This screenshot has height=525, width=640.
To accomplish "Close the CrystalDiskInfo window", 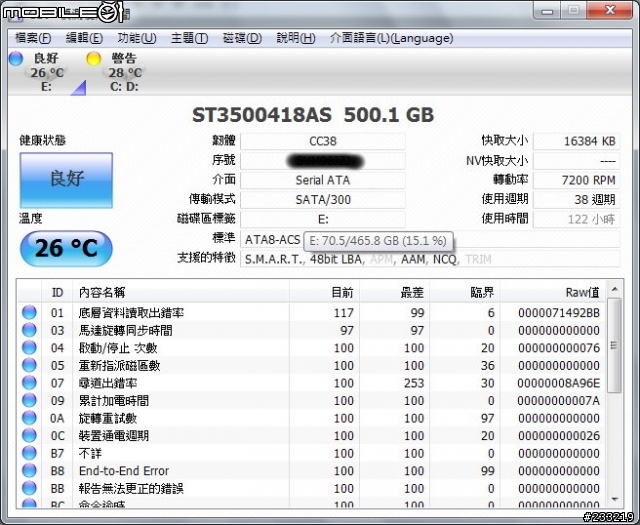I will point(610,11).
